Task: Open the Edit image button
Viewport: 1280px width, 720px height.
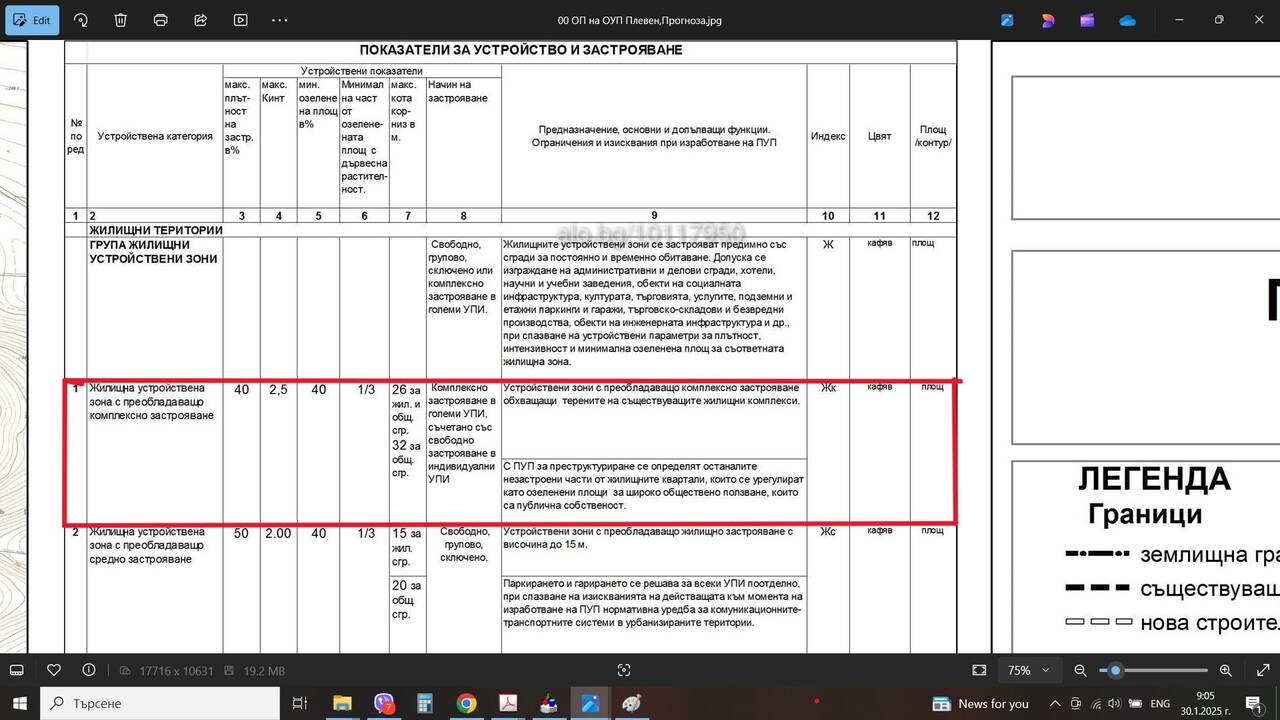Action: click(32, 20)
